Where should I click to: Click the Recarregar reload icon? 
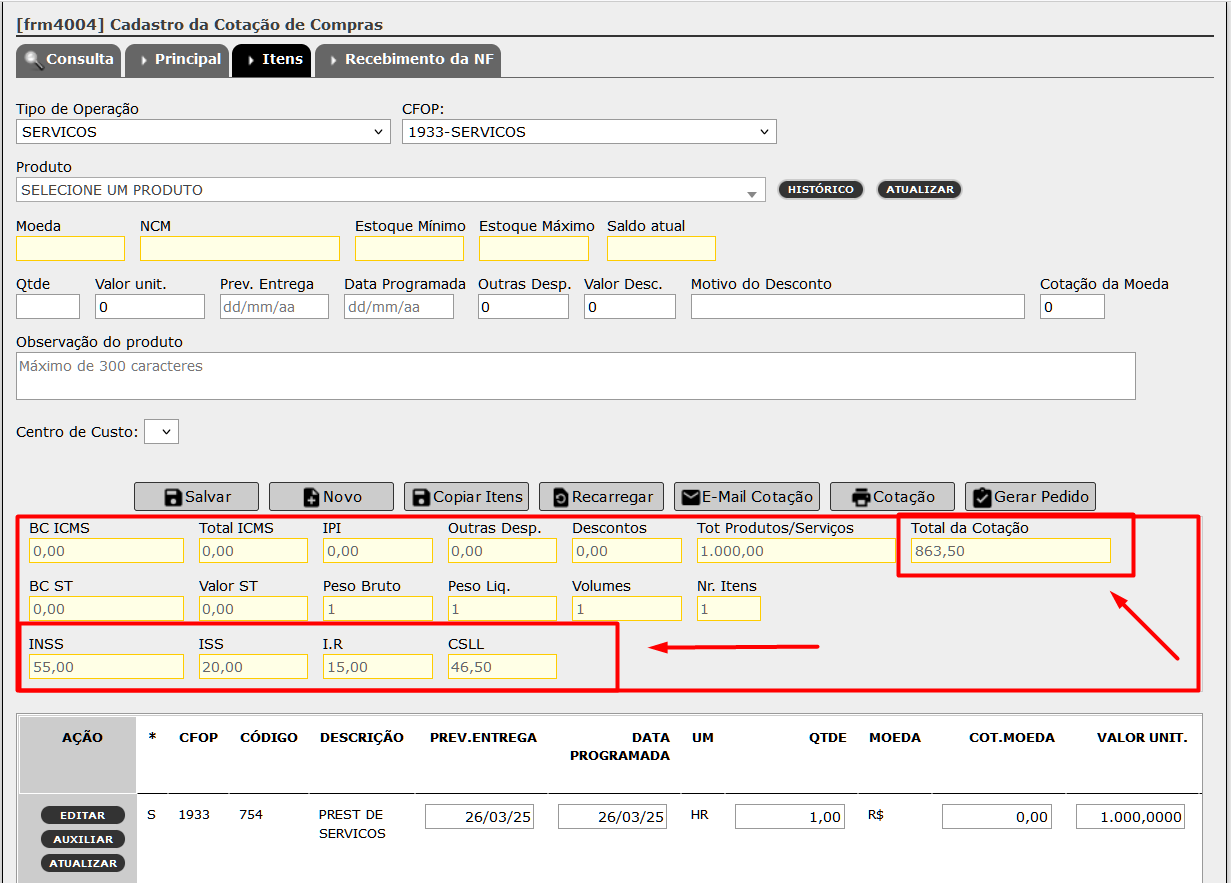click(561, 497)
